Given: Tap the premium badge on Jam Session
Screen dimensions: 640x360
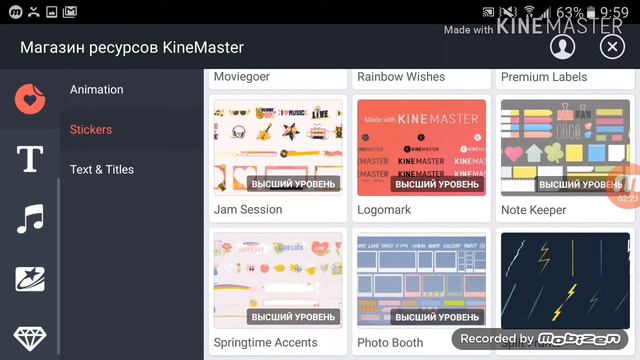Looking at the screenshot, I should [293, 184].
